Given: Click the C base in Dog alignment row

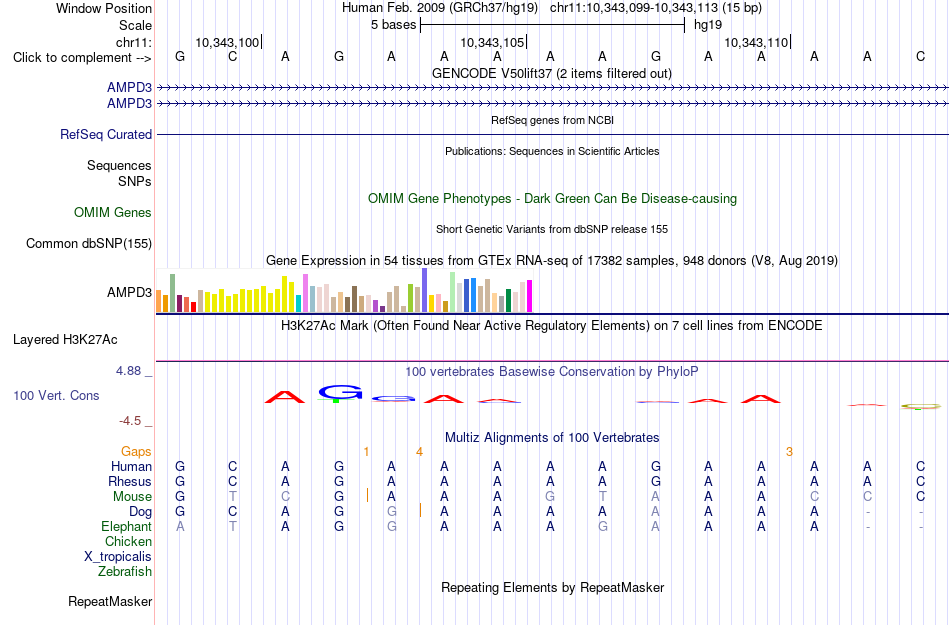Looking at the screenshot, I should coord(233,512).
